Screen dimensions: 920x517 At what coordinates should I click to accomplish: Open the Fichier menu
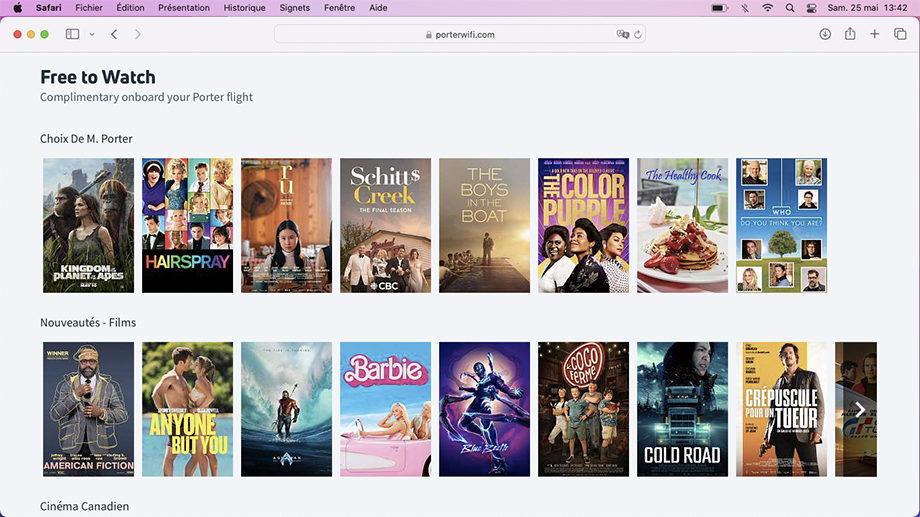click(x=89, y=8)
